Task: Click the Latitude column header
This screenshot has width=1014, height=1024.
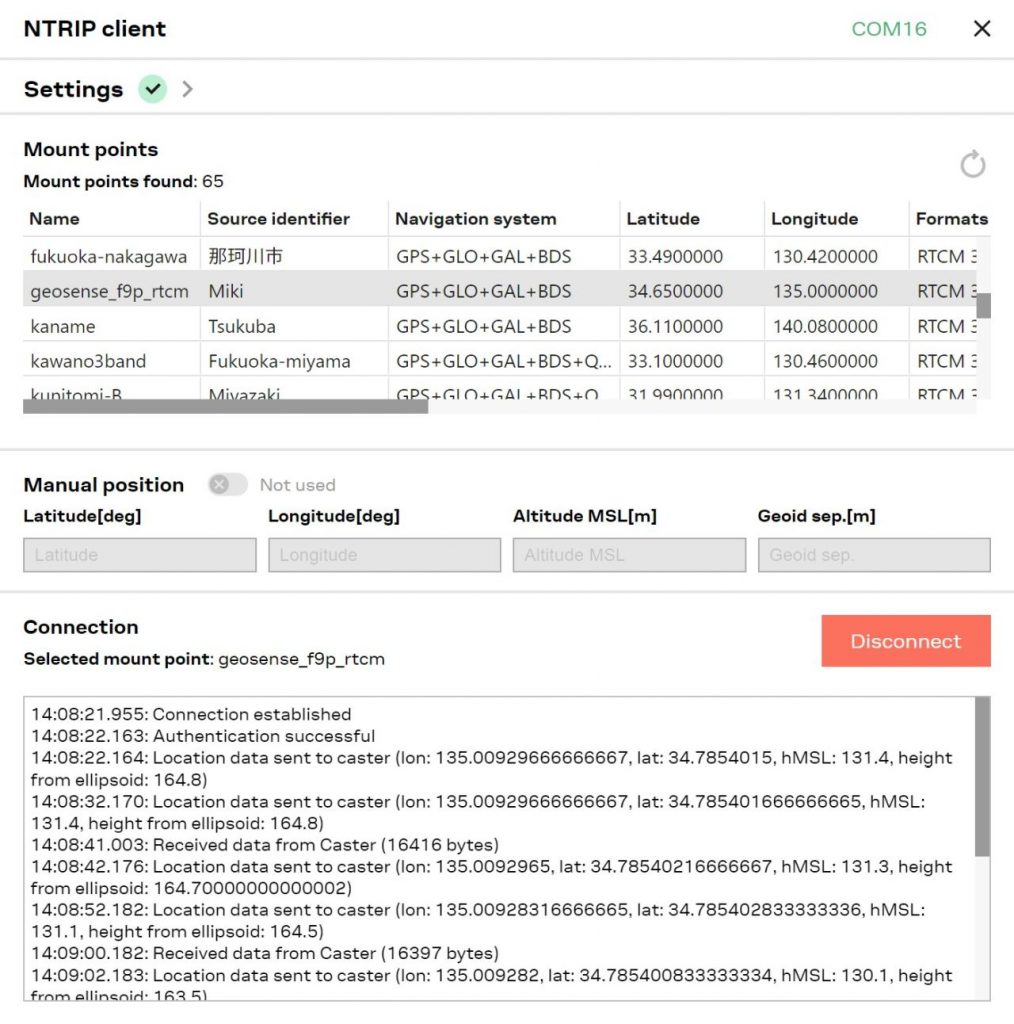Action: pyautogui.click(x=662, y=219)
